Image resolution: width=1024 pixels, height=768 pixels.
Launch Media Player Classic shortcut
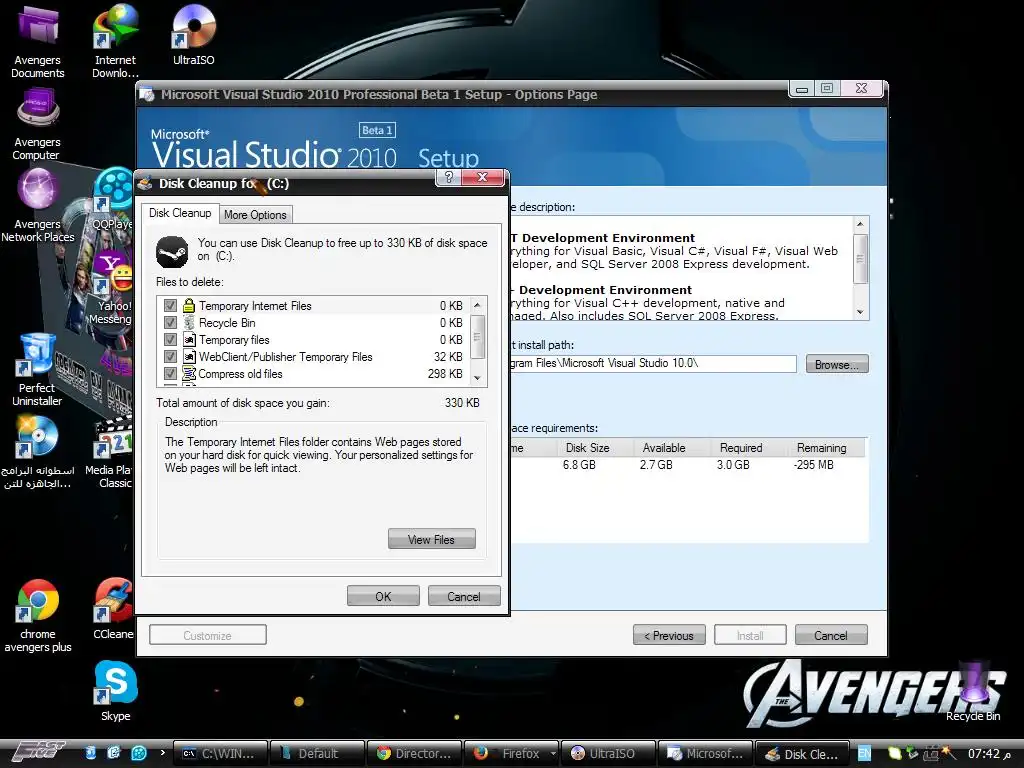coord(111,452)
